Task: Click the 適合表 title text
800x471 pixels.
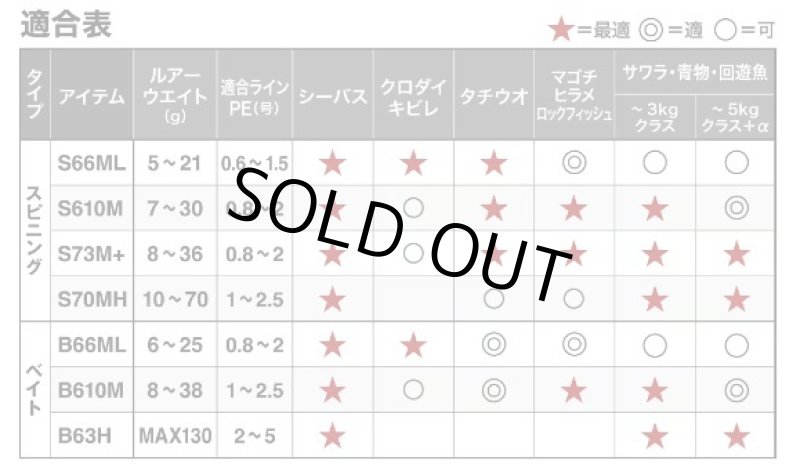Action: coord(66,24)
